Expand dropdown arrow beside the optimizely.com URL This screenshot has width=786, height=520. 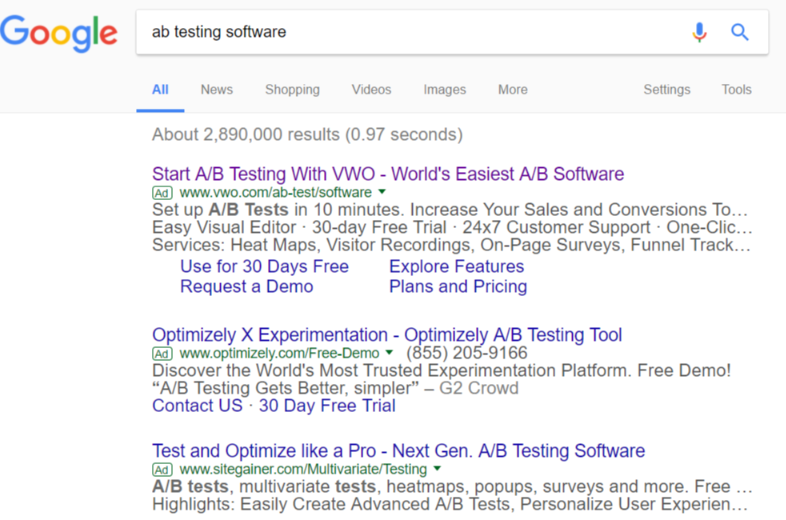click(389, 353)
